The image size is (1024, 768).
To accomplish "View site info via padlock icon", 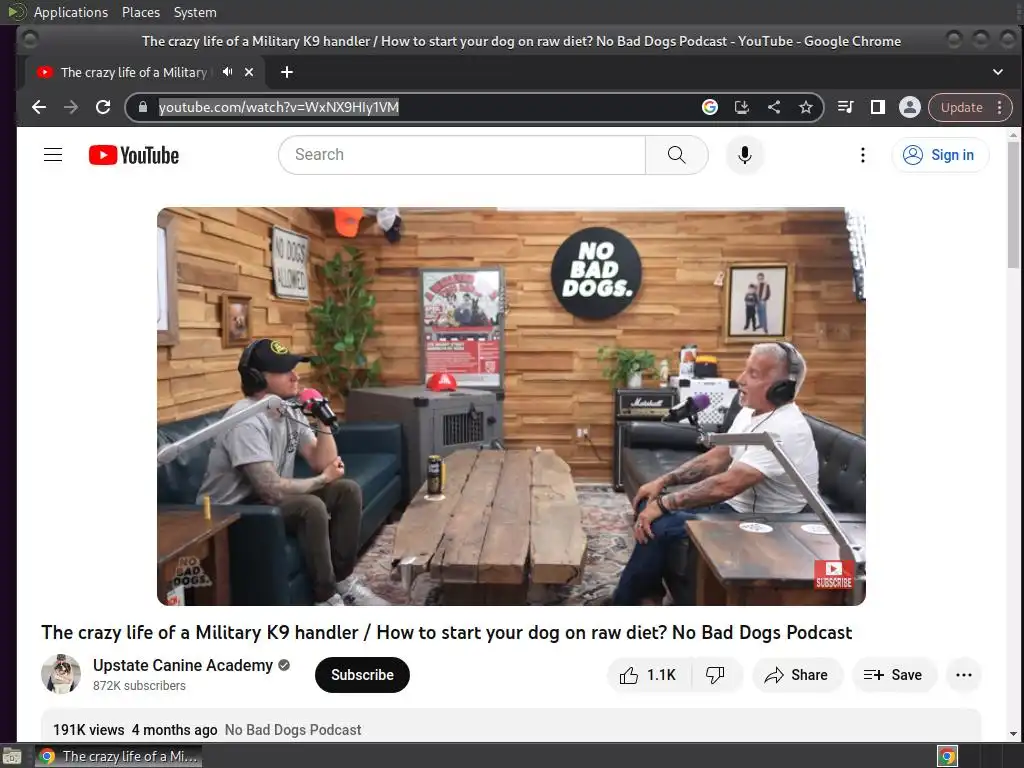I will 142,107.
